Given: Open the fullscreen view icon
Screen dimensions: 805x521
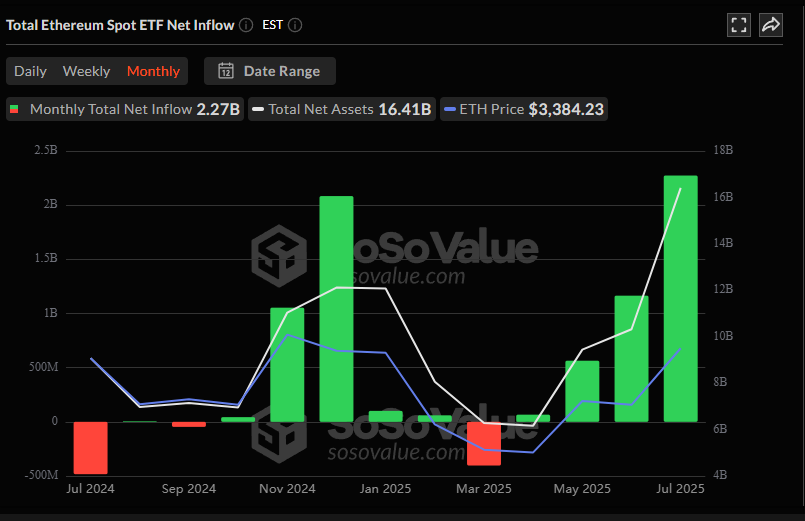Looking at the screenshot, I should [739, 25].
